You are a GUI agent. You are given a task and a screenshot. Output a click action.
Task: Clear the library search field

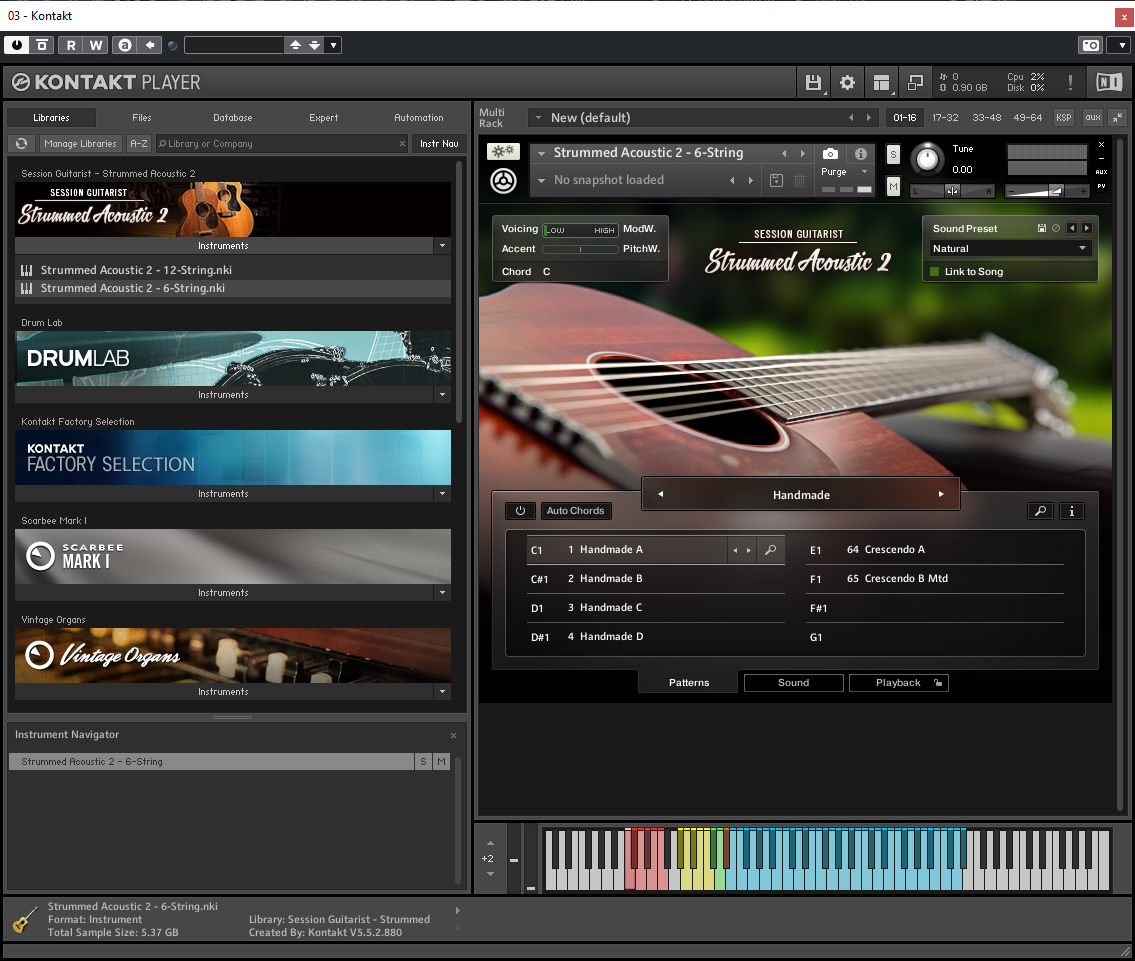coord(402,143)
